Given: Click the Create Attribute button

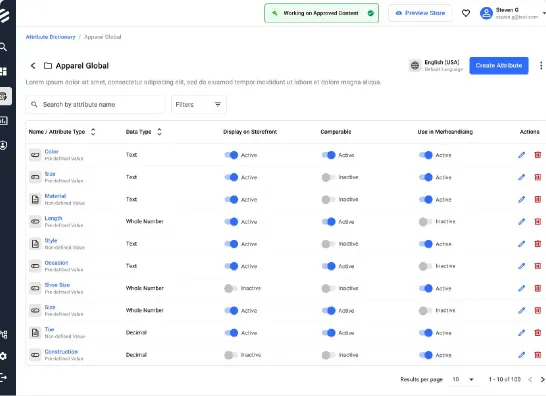Looking at the screenshot, I should coord(499,65).
